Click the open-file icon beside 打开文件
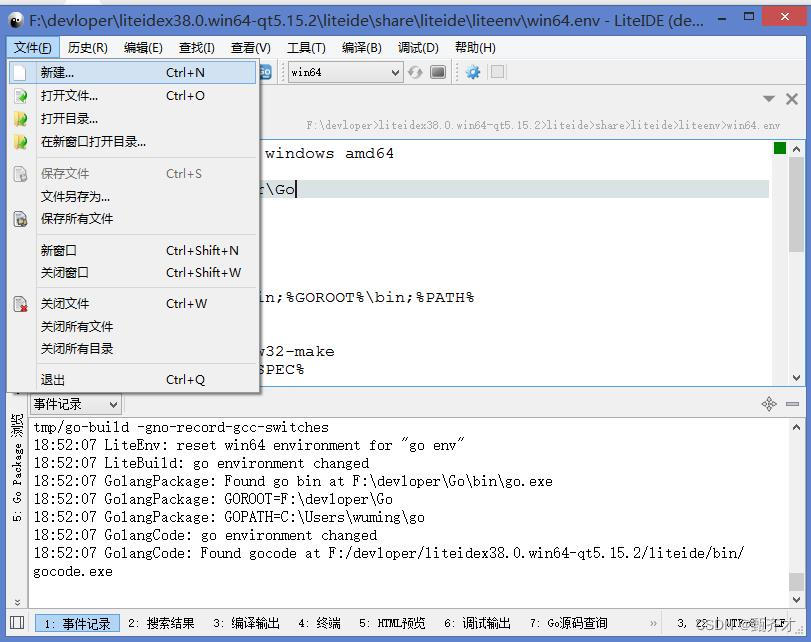The image size is (811, 642). coord(20,96)
